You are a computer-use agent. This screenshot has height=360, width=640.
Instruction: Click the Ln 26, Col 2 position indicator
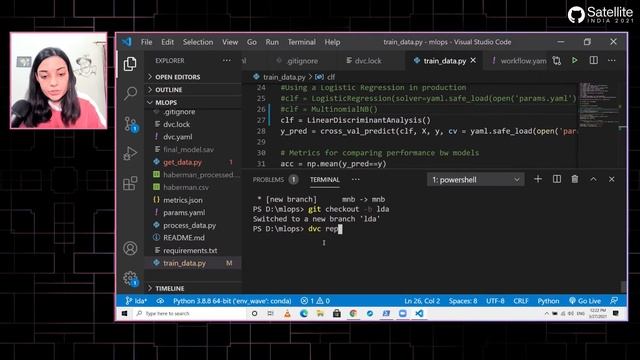point(422,301)
